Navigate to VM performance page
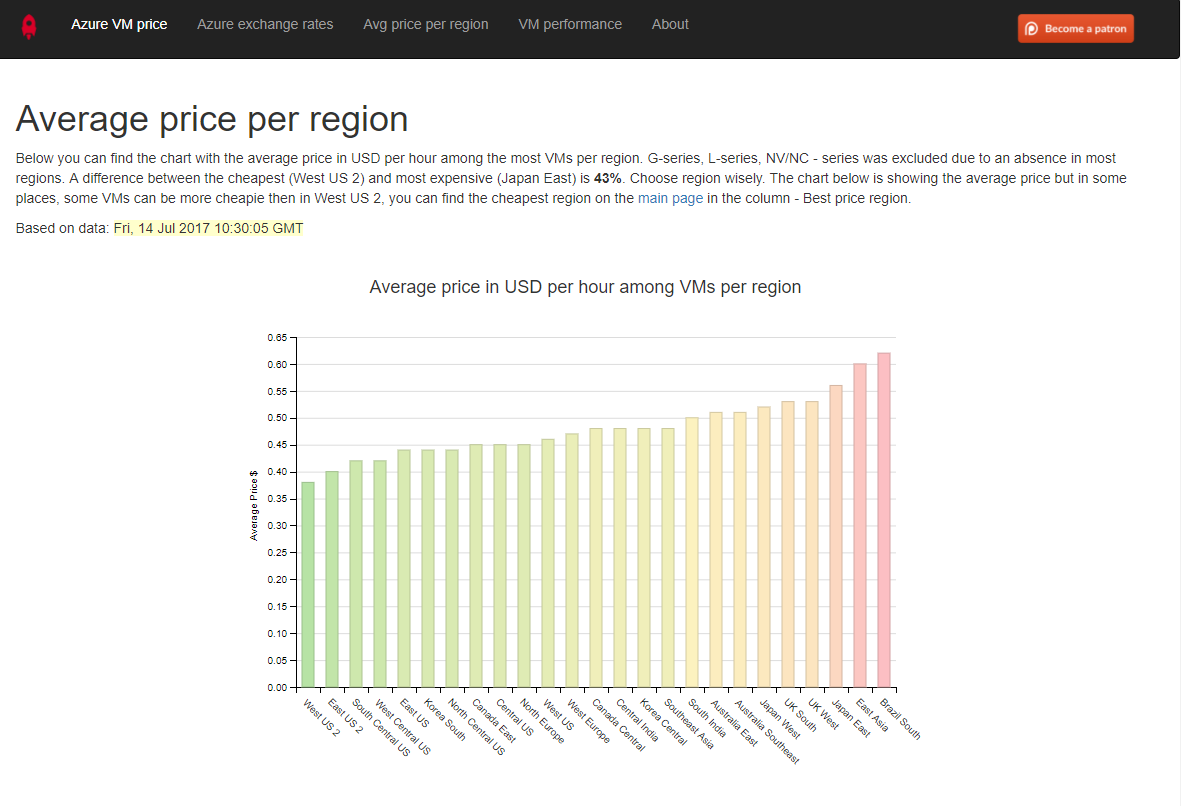 pyautogui.click(x=570, y=24)
